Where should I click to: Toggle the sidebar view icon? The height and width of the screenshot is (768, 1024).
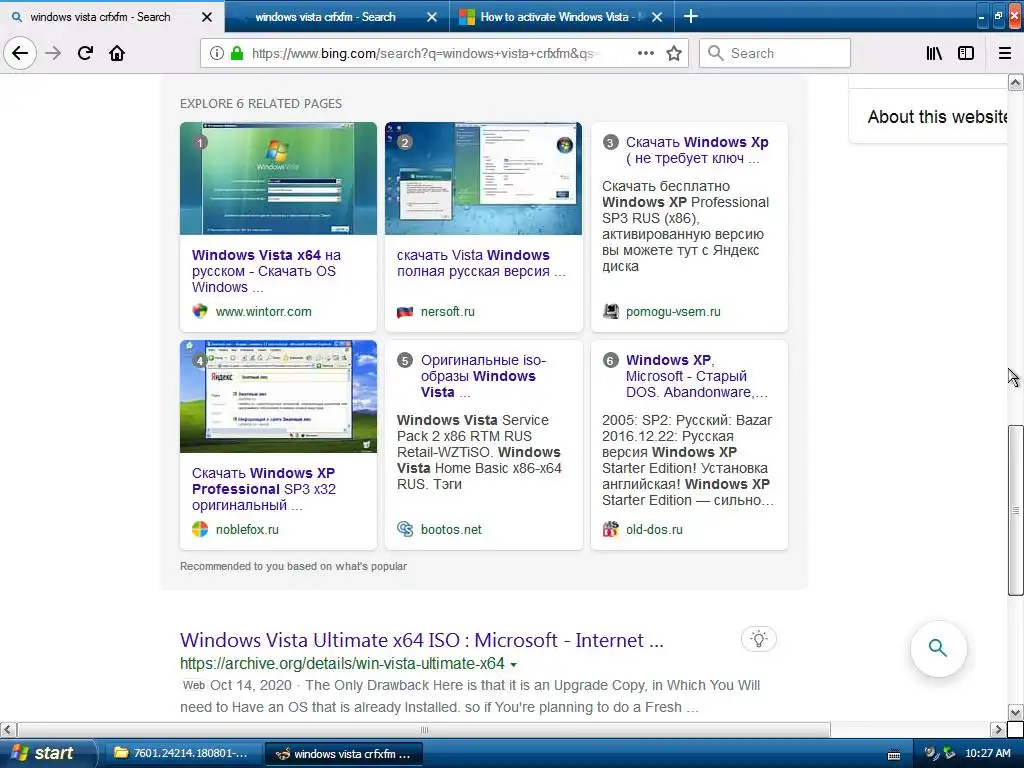click(966, 53)
